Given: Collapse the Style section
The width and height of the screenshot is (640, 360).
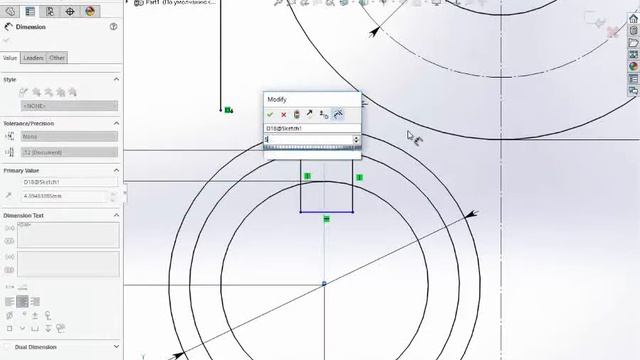Looking at the screenshot, I should click(x=116, y=79).
